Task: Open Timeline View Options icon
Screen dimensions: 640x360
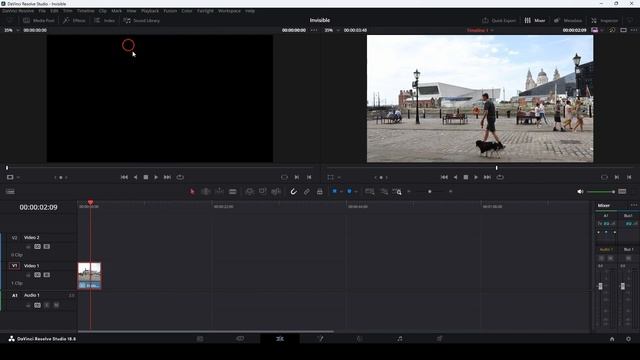Action: coord(10,191)
